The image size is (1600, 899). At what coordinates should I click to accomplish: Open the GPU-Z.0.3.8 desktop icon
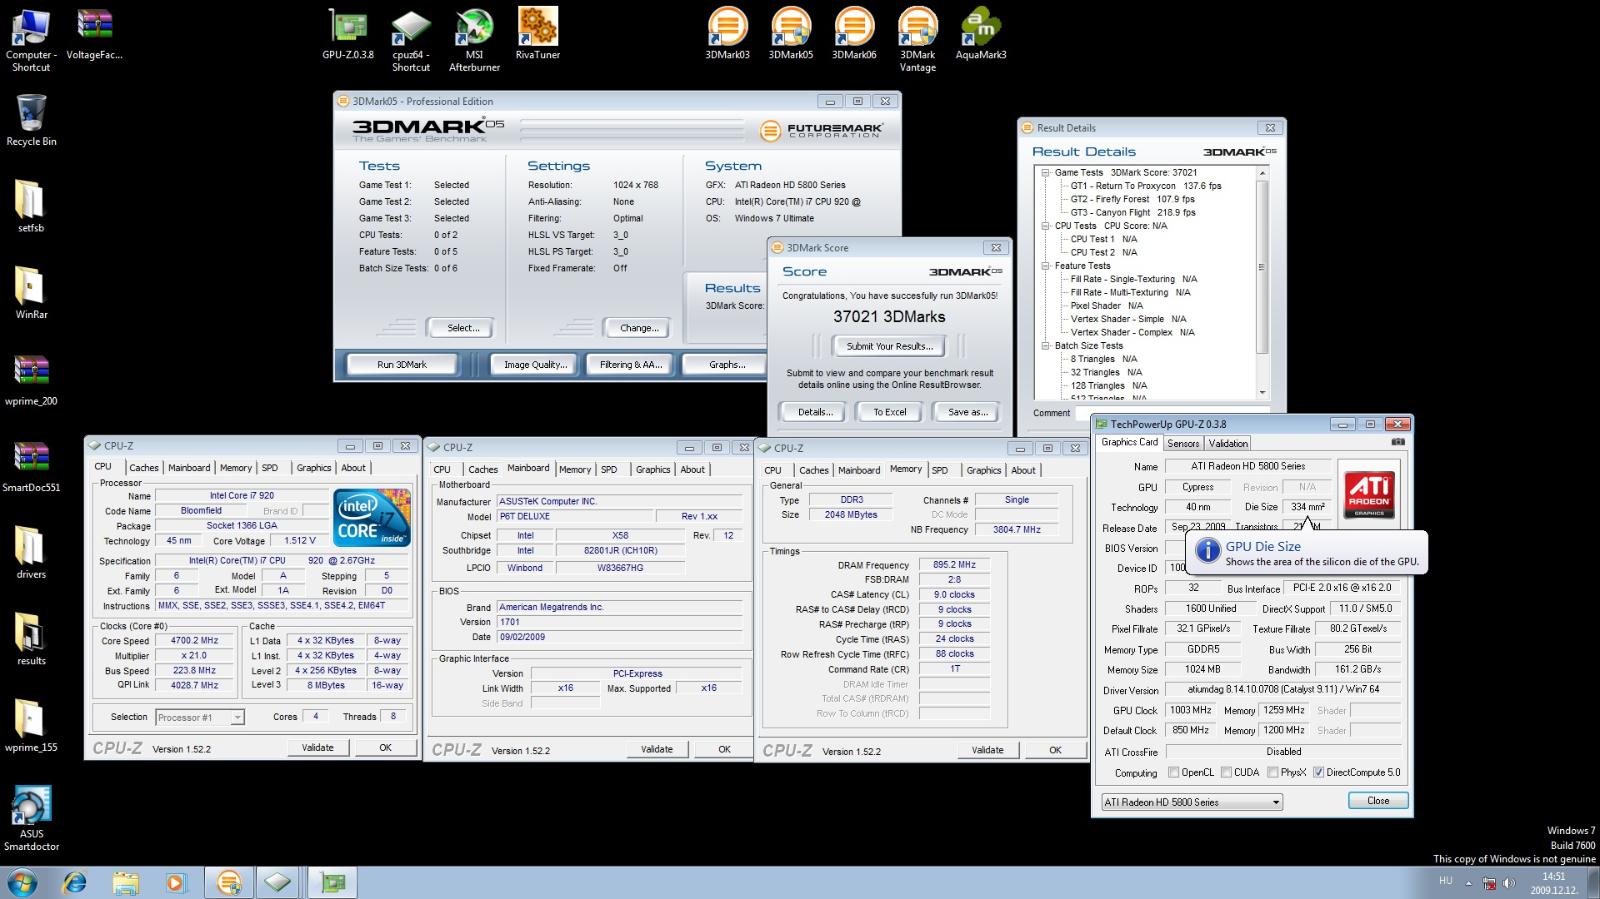[x=348, y=35]
